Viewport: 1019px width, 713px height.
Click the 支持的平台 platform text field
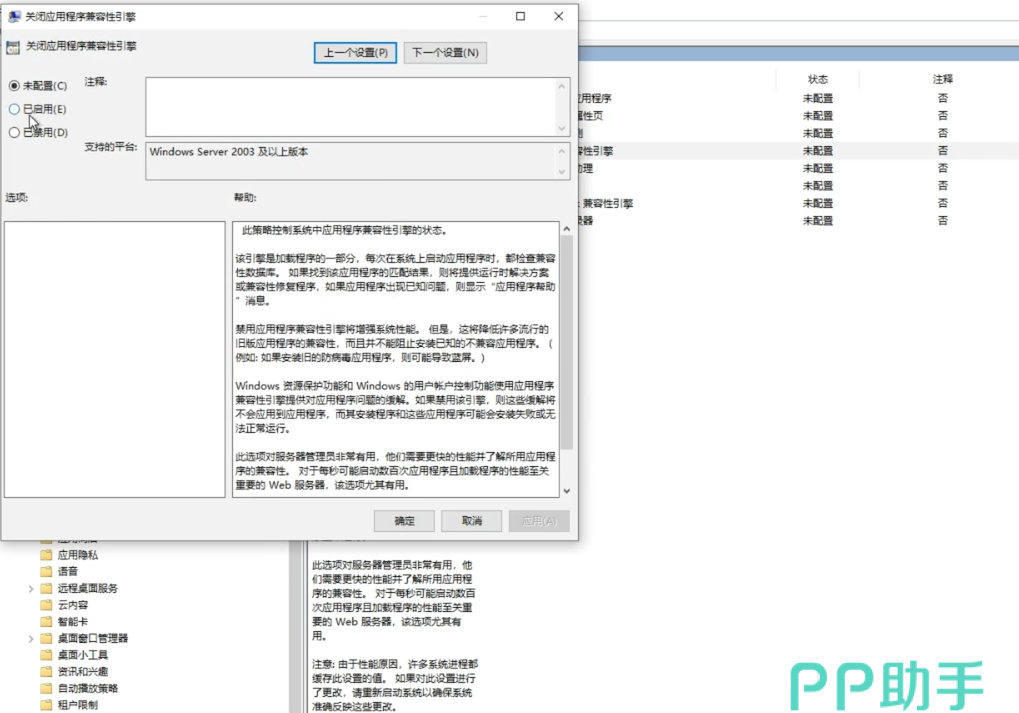click(350, 161)
